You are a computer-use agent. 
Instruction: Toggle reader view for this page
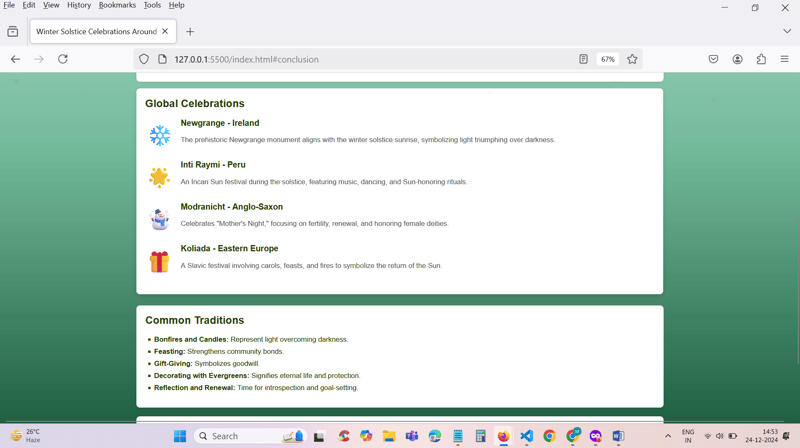click(583, 59)
